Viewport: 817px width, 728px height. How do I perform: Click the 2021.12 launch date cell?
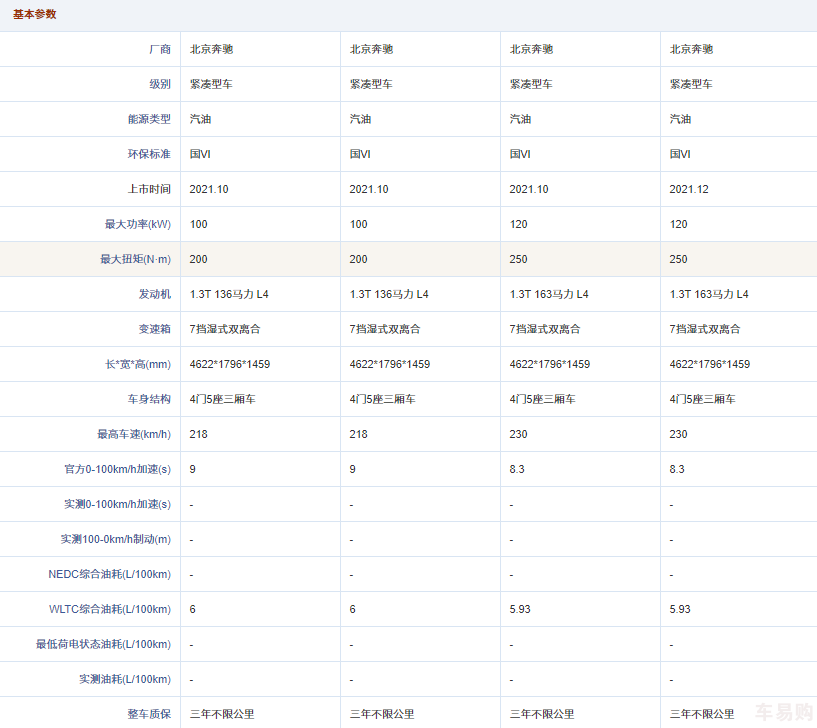coord(689,189)
